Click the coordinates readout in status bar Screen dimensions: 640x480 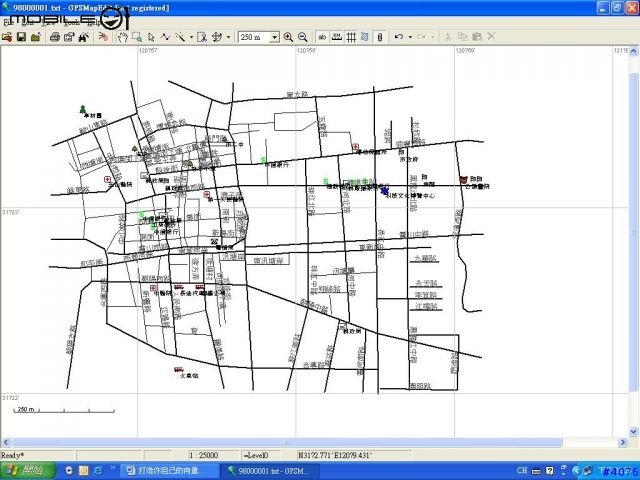click(354, 455)
